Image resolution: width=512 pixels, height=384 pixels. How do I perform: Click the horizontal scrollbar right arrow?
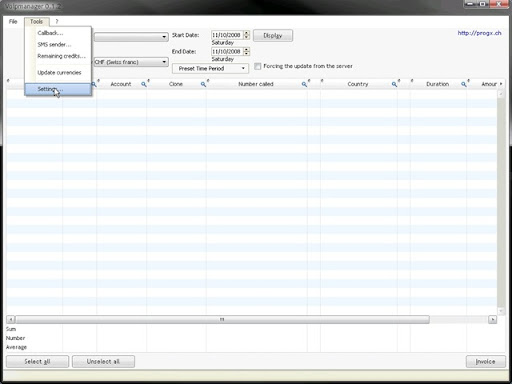[x=492, y=319]
